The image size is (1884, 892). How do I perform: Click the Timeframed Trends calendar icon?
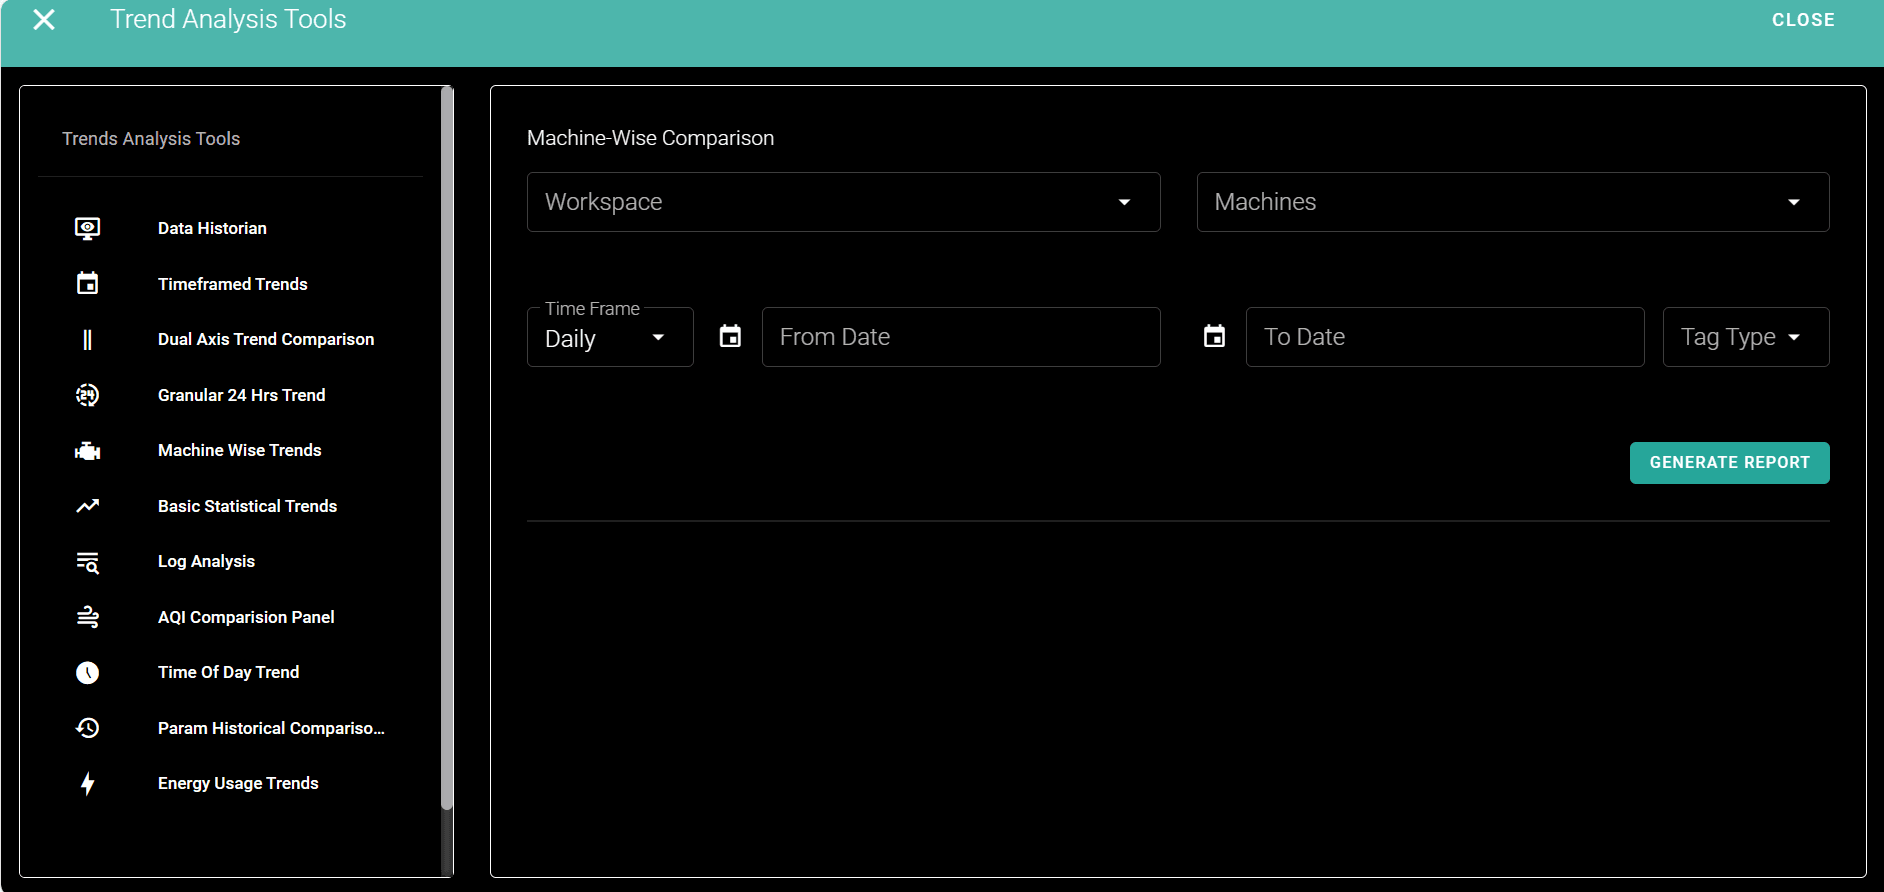[88, 284]
